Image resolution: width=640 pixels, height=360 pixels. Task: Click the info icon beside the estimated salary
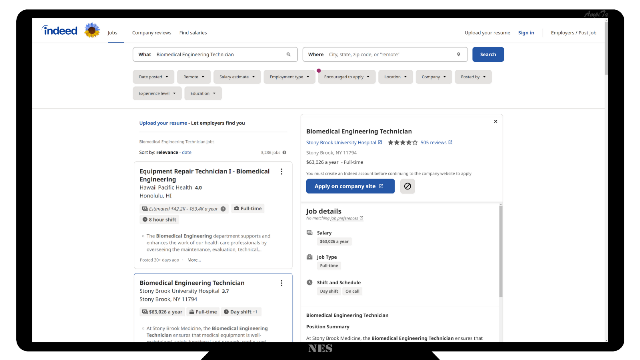pyautogui.click(x=223, y=209)
